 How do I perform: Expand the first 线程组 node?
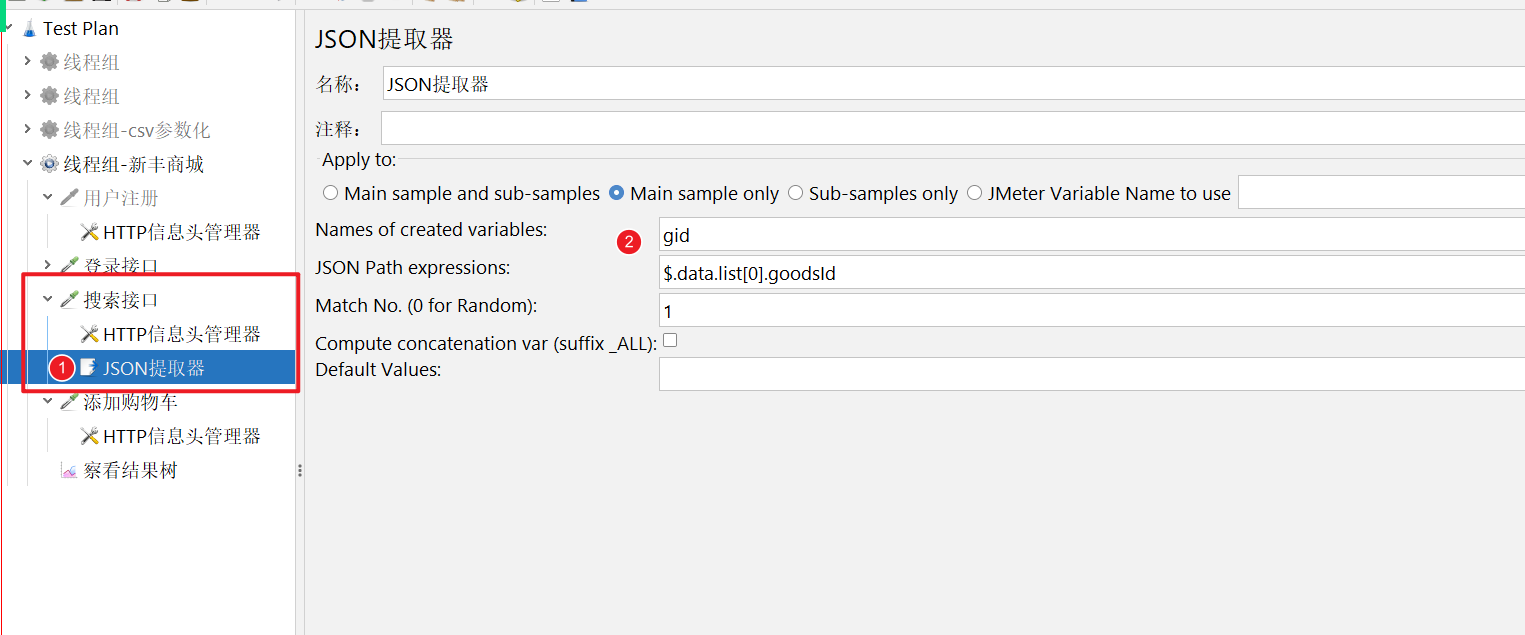tap(28, 62)
